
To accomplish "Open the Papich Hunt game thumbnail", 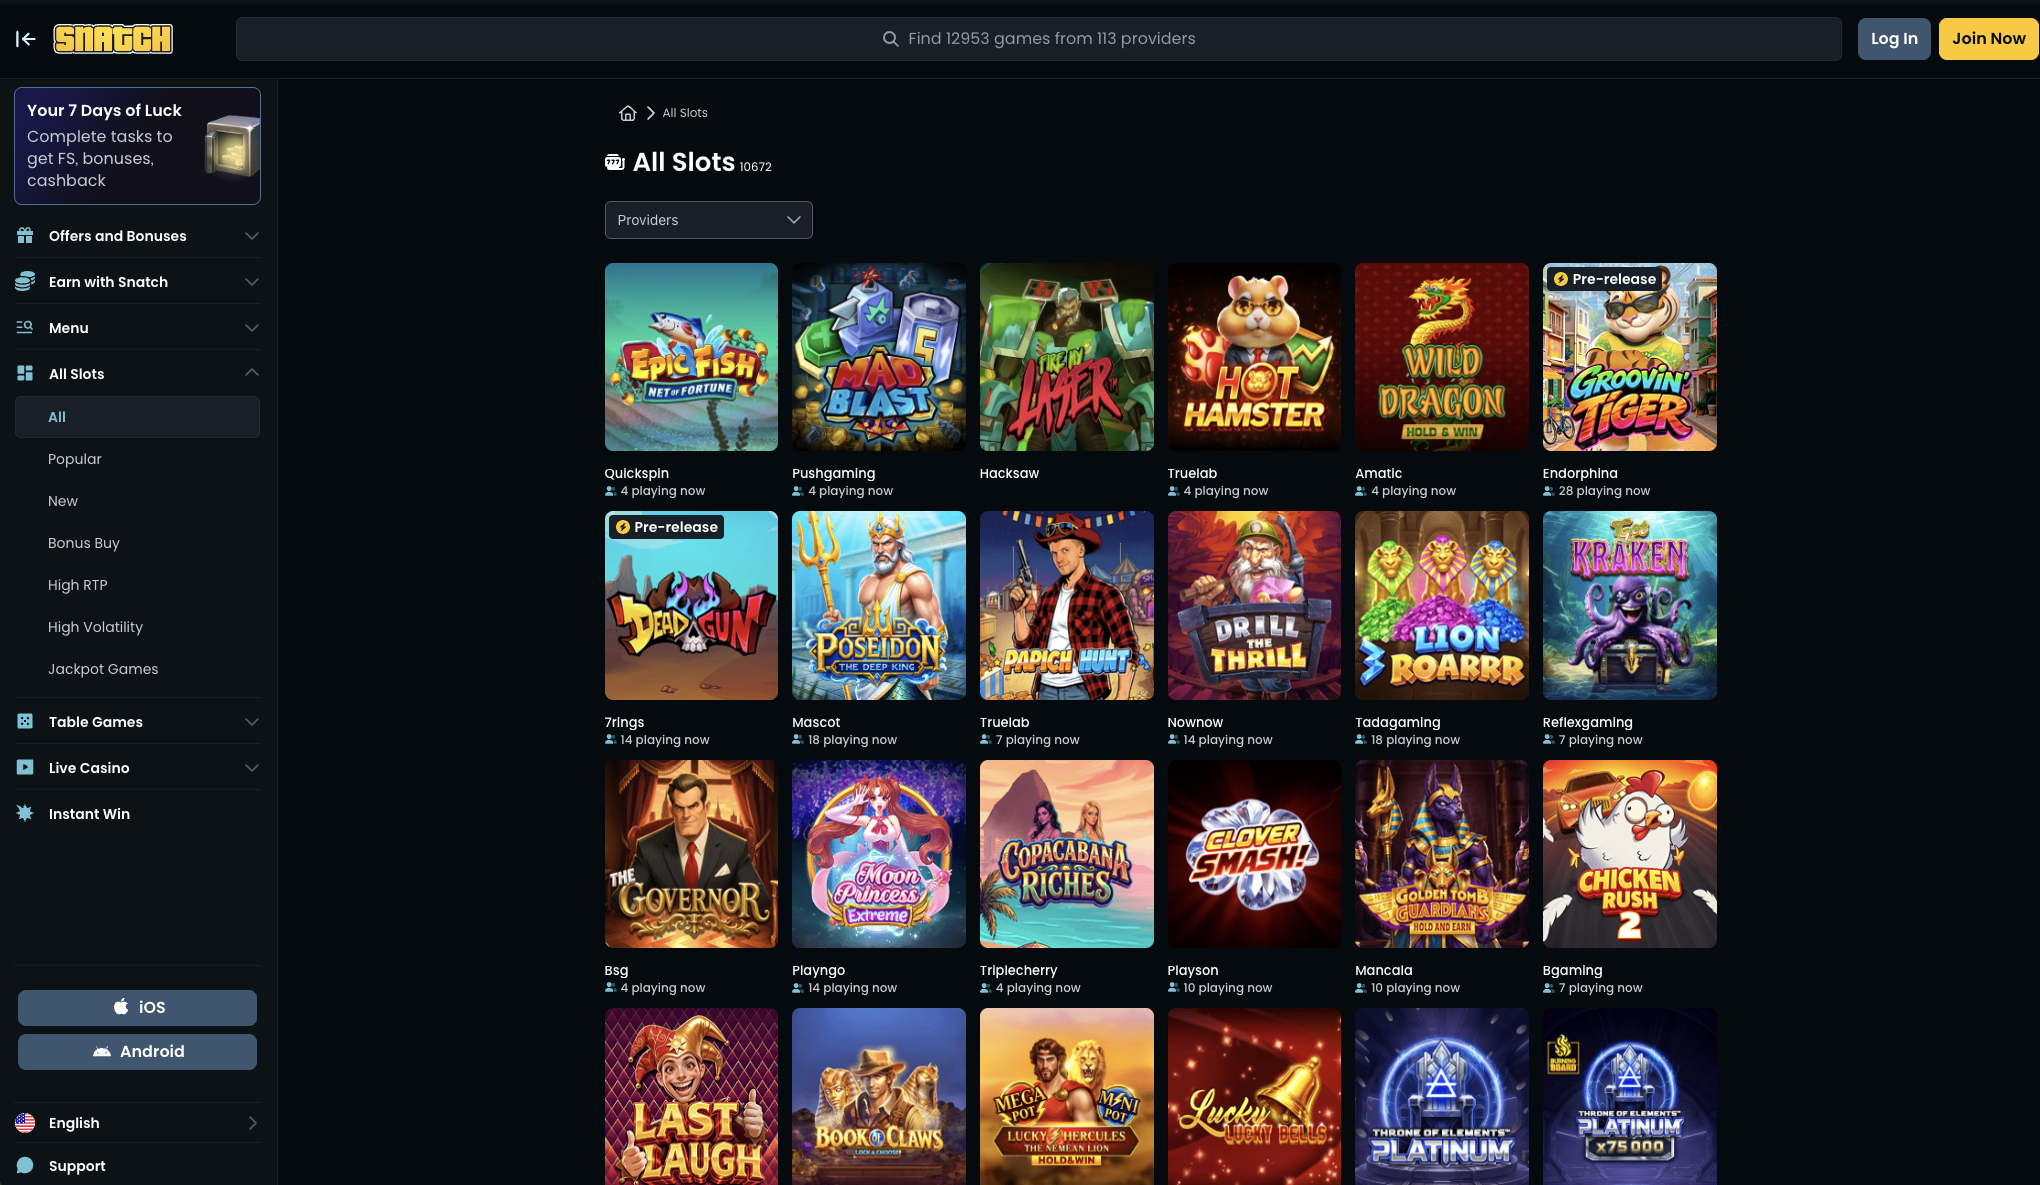I will click(1066, 606).
